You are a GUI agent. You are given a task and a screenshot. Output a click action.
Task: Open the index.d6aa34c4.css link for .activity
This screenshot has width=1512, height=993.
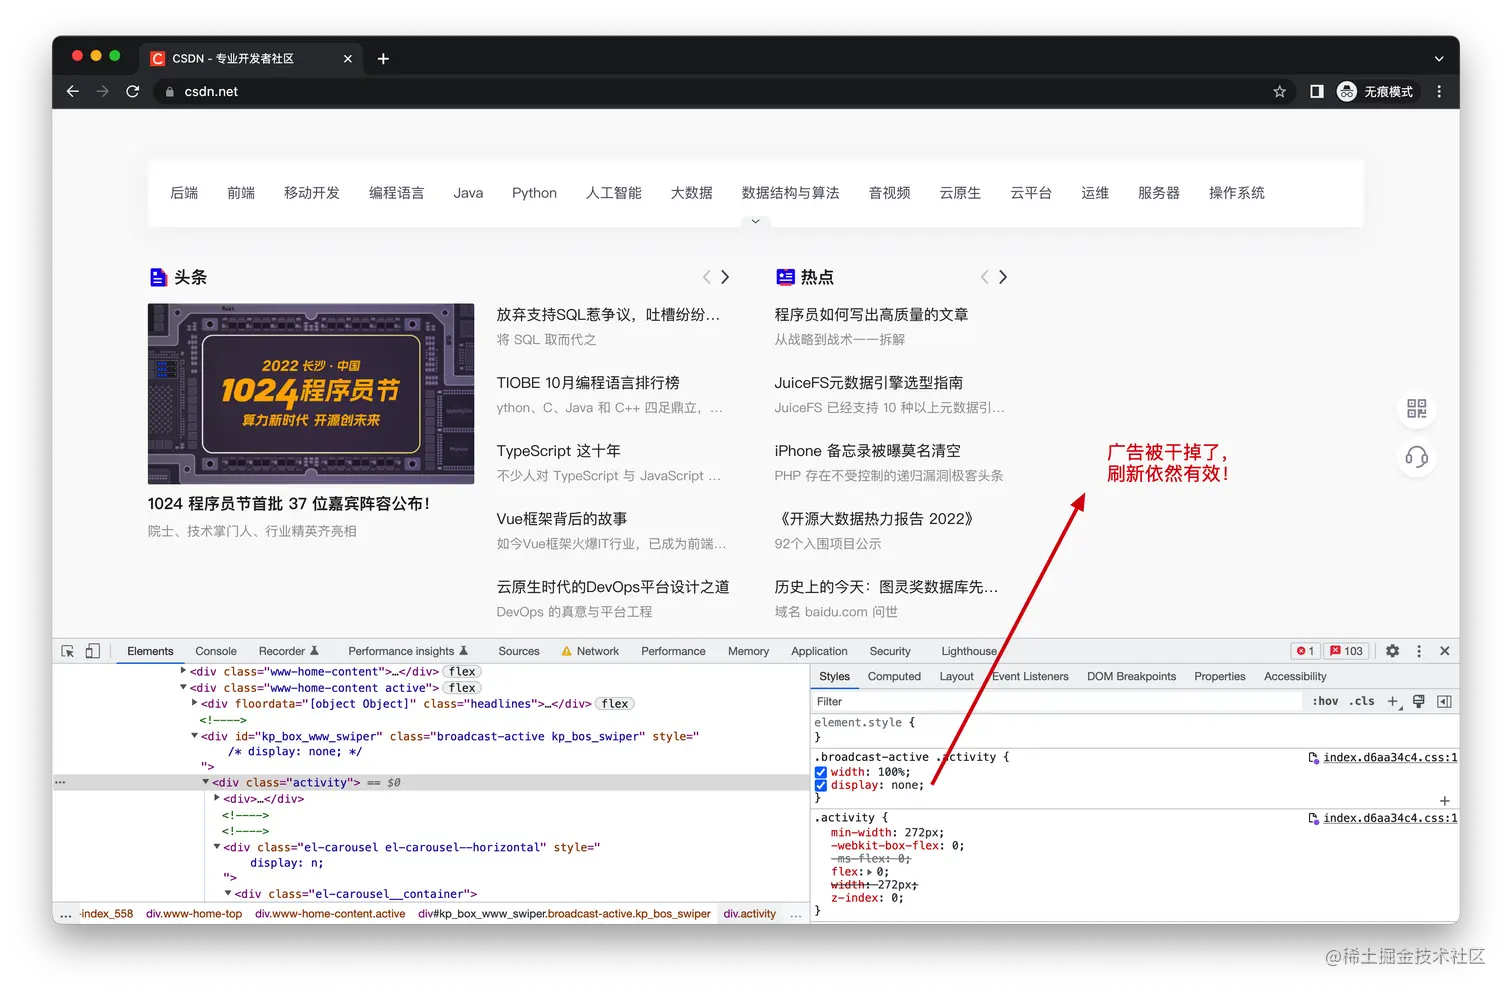coord(1390,818)
